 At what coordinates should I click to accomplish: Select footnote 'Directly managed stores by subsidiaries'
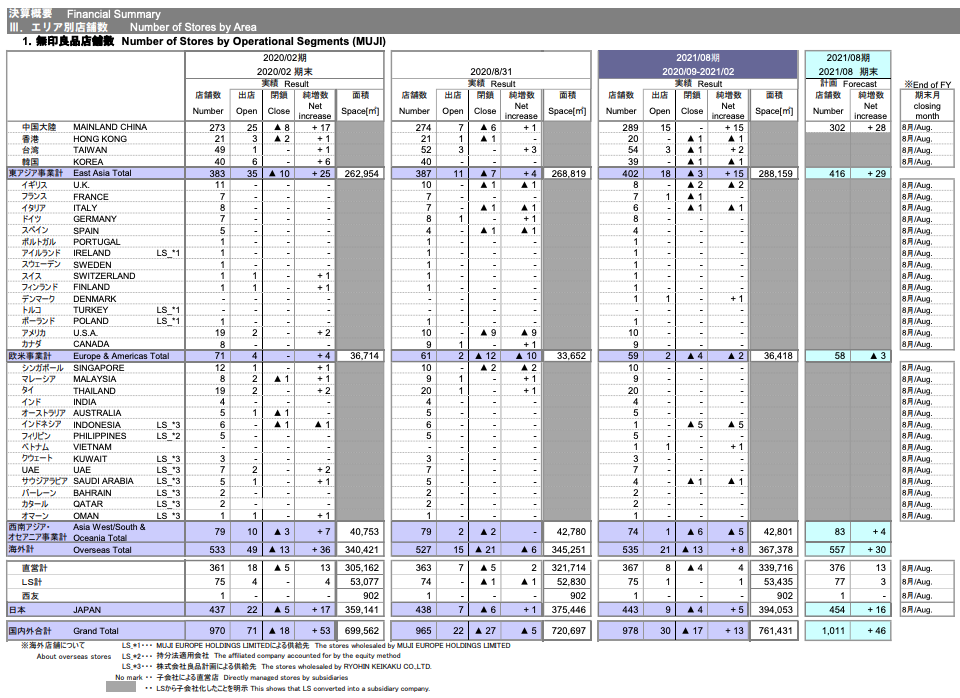[x=286, y=677]
